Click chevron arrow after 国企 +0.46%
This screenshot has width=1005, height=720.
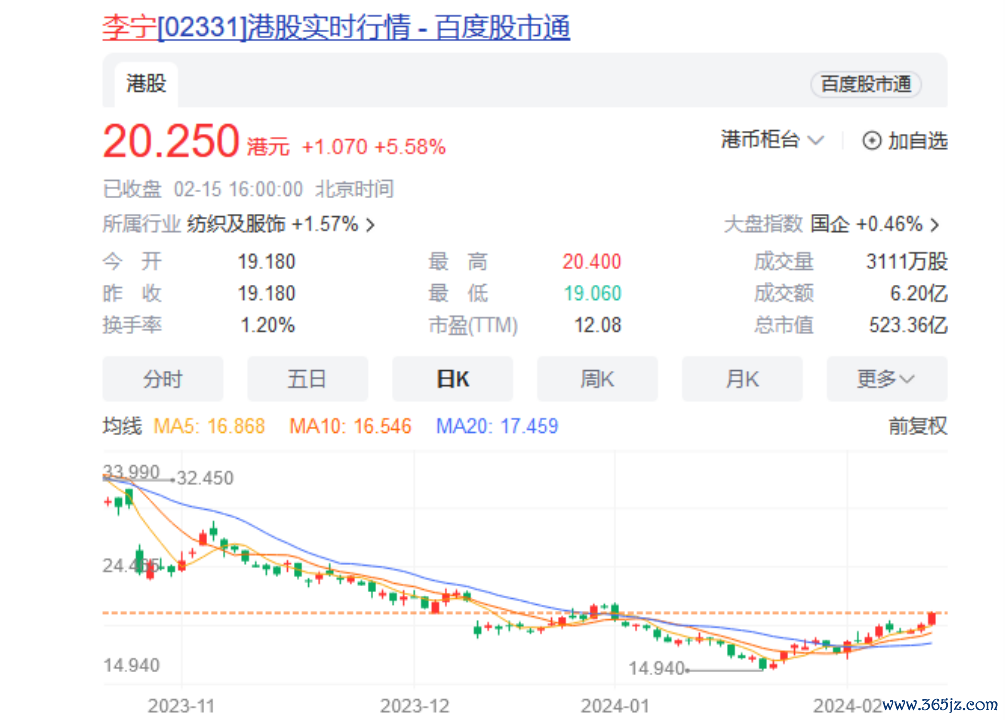[x=935, y=224]
